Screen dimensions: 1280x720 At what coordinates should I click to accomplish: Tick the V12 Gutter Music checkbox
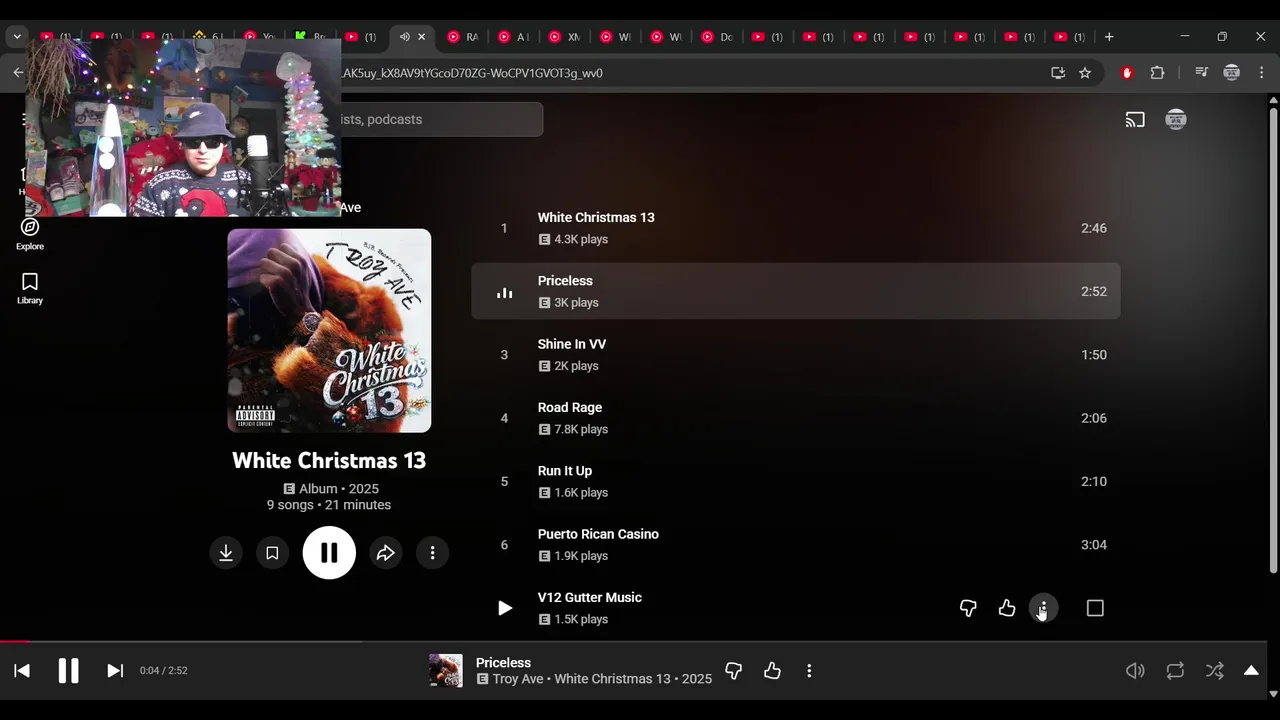point(1095,608)
